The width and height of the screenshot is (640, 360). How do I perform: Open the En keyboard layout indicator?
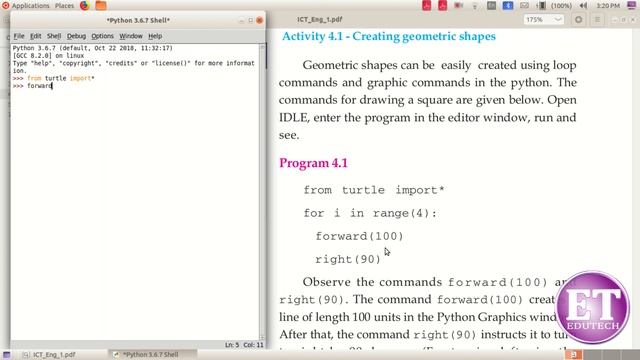click(x=491, y=6)
